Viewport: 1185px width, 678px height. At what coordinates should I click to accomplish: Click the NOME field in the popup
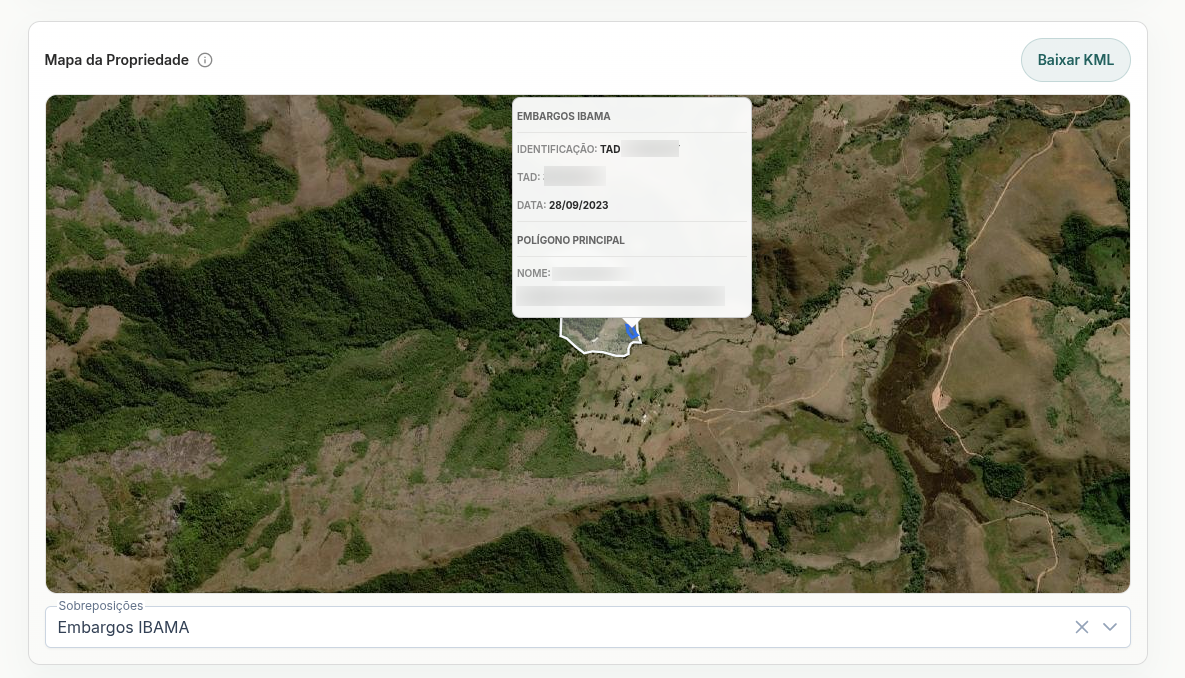pos(574,273)
